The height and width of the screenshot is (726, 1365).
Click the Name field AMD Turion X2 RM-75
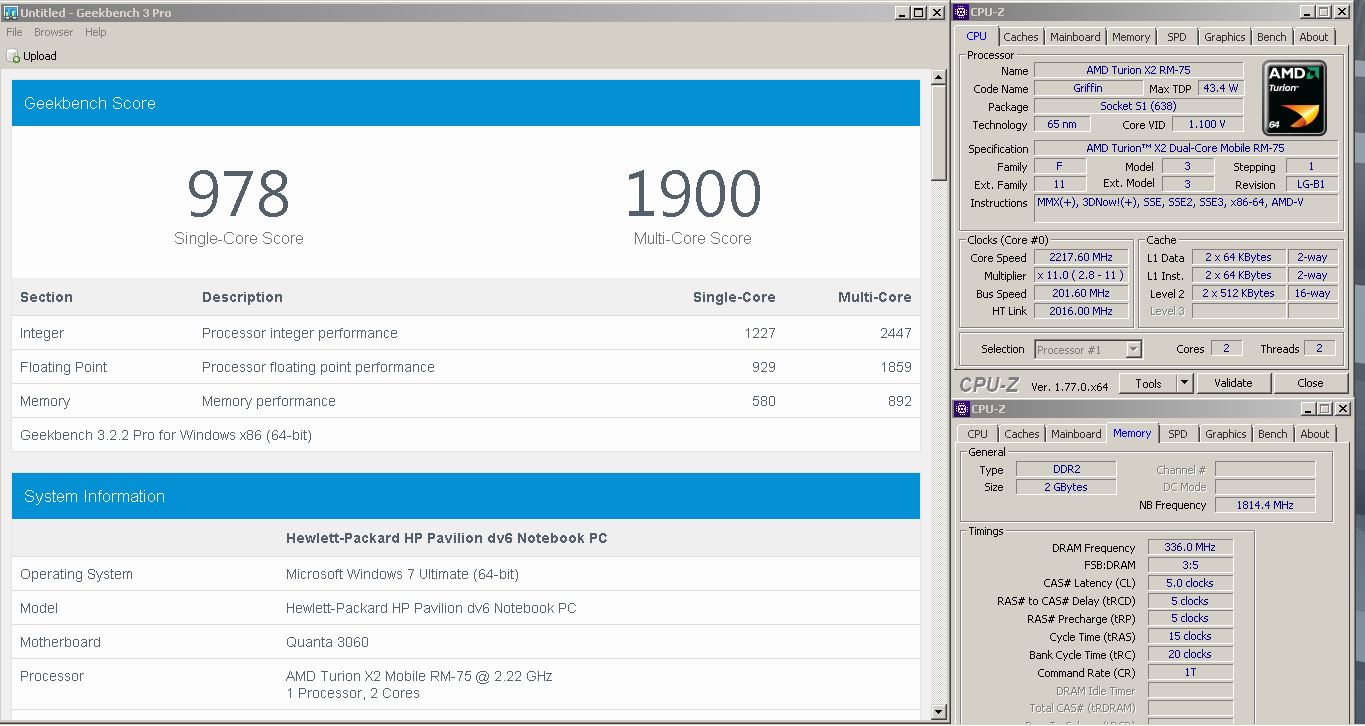click(x=1138, y=70)
